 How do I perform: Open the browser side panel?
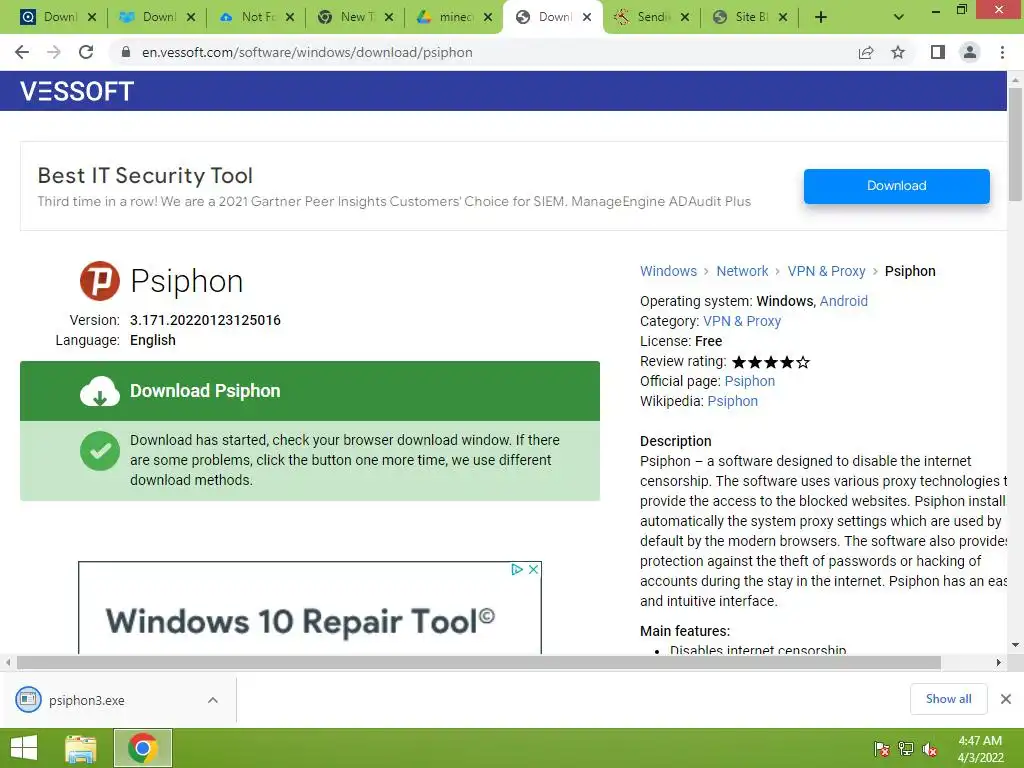[x=938, y=52]
